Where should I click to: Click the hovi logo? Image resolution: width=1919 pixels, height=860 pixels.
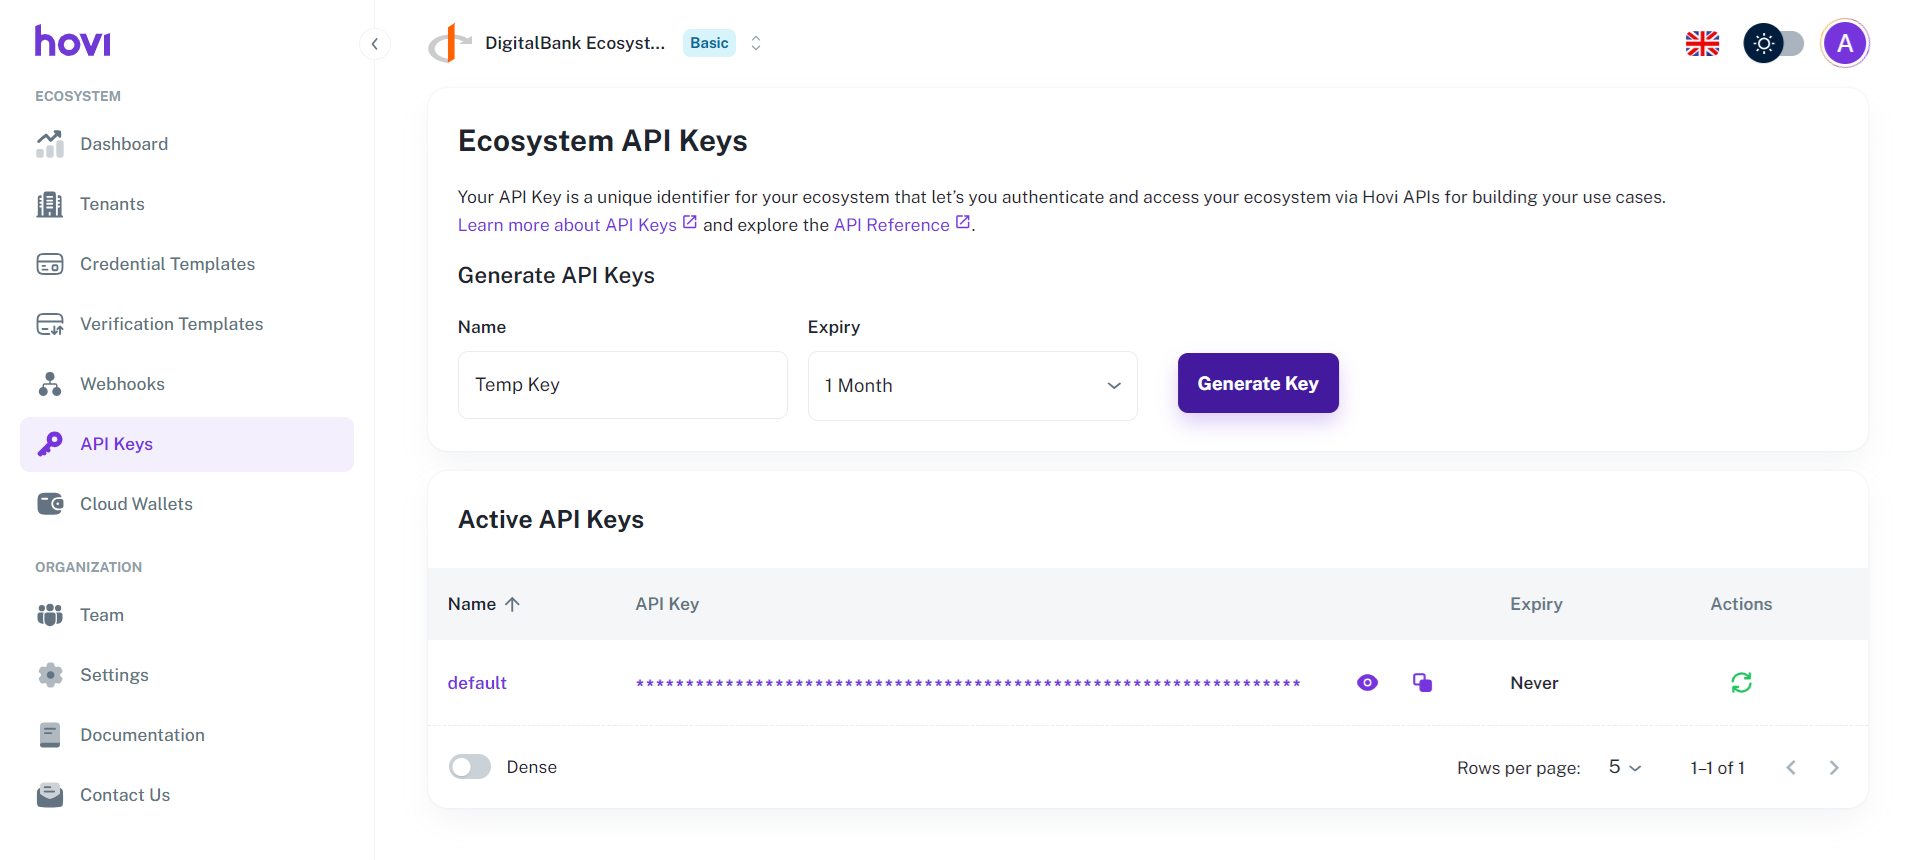point(73,41)
